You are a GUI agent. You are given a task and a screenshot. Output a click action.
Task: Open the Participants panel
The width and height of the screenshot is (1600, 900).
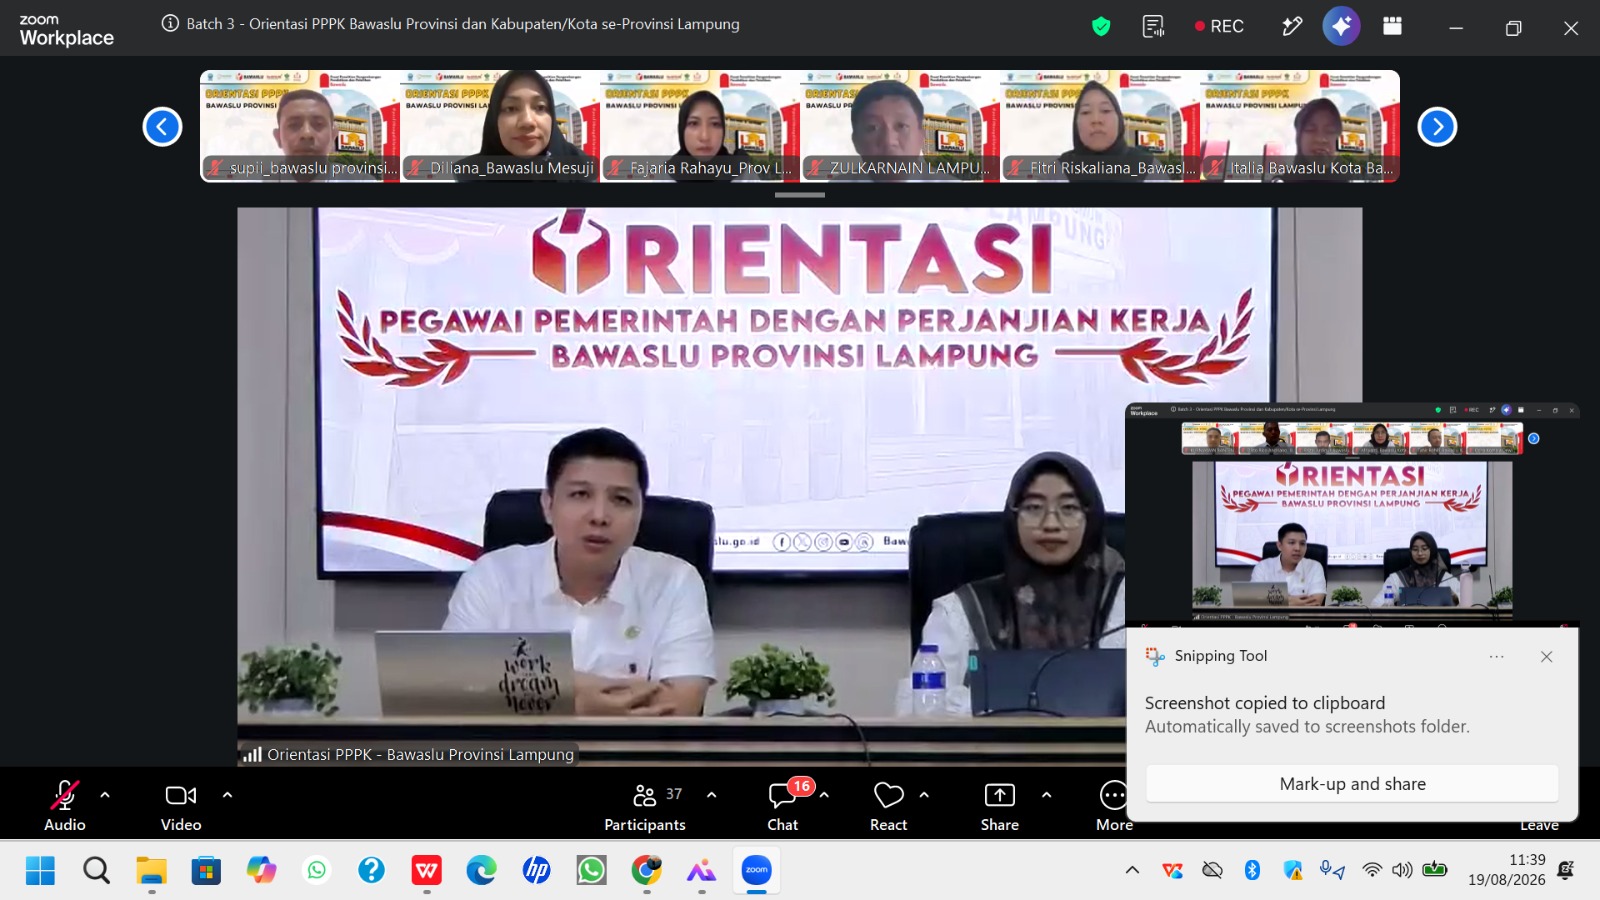[x=645, y=805]
